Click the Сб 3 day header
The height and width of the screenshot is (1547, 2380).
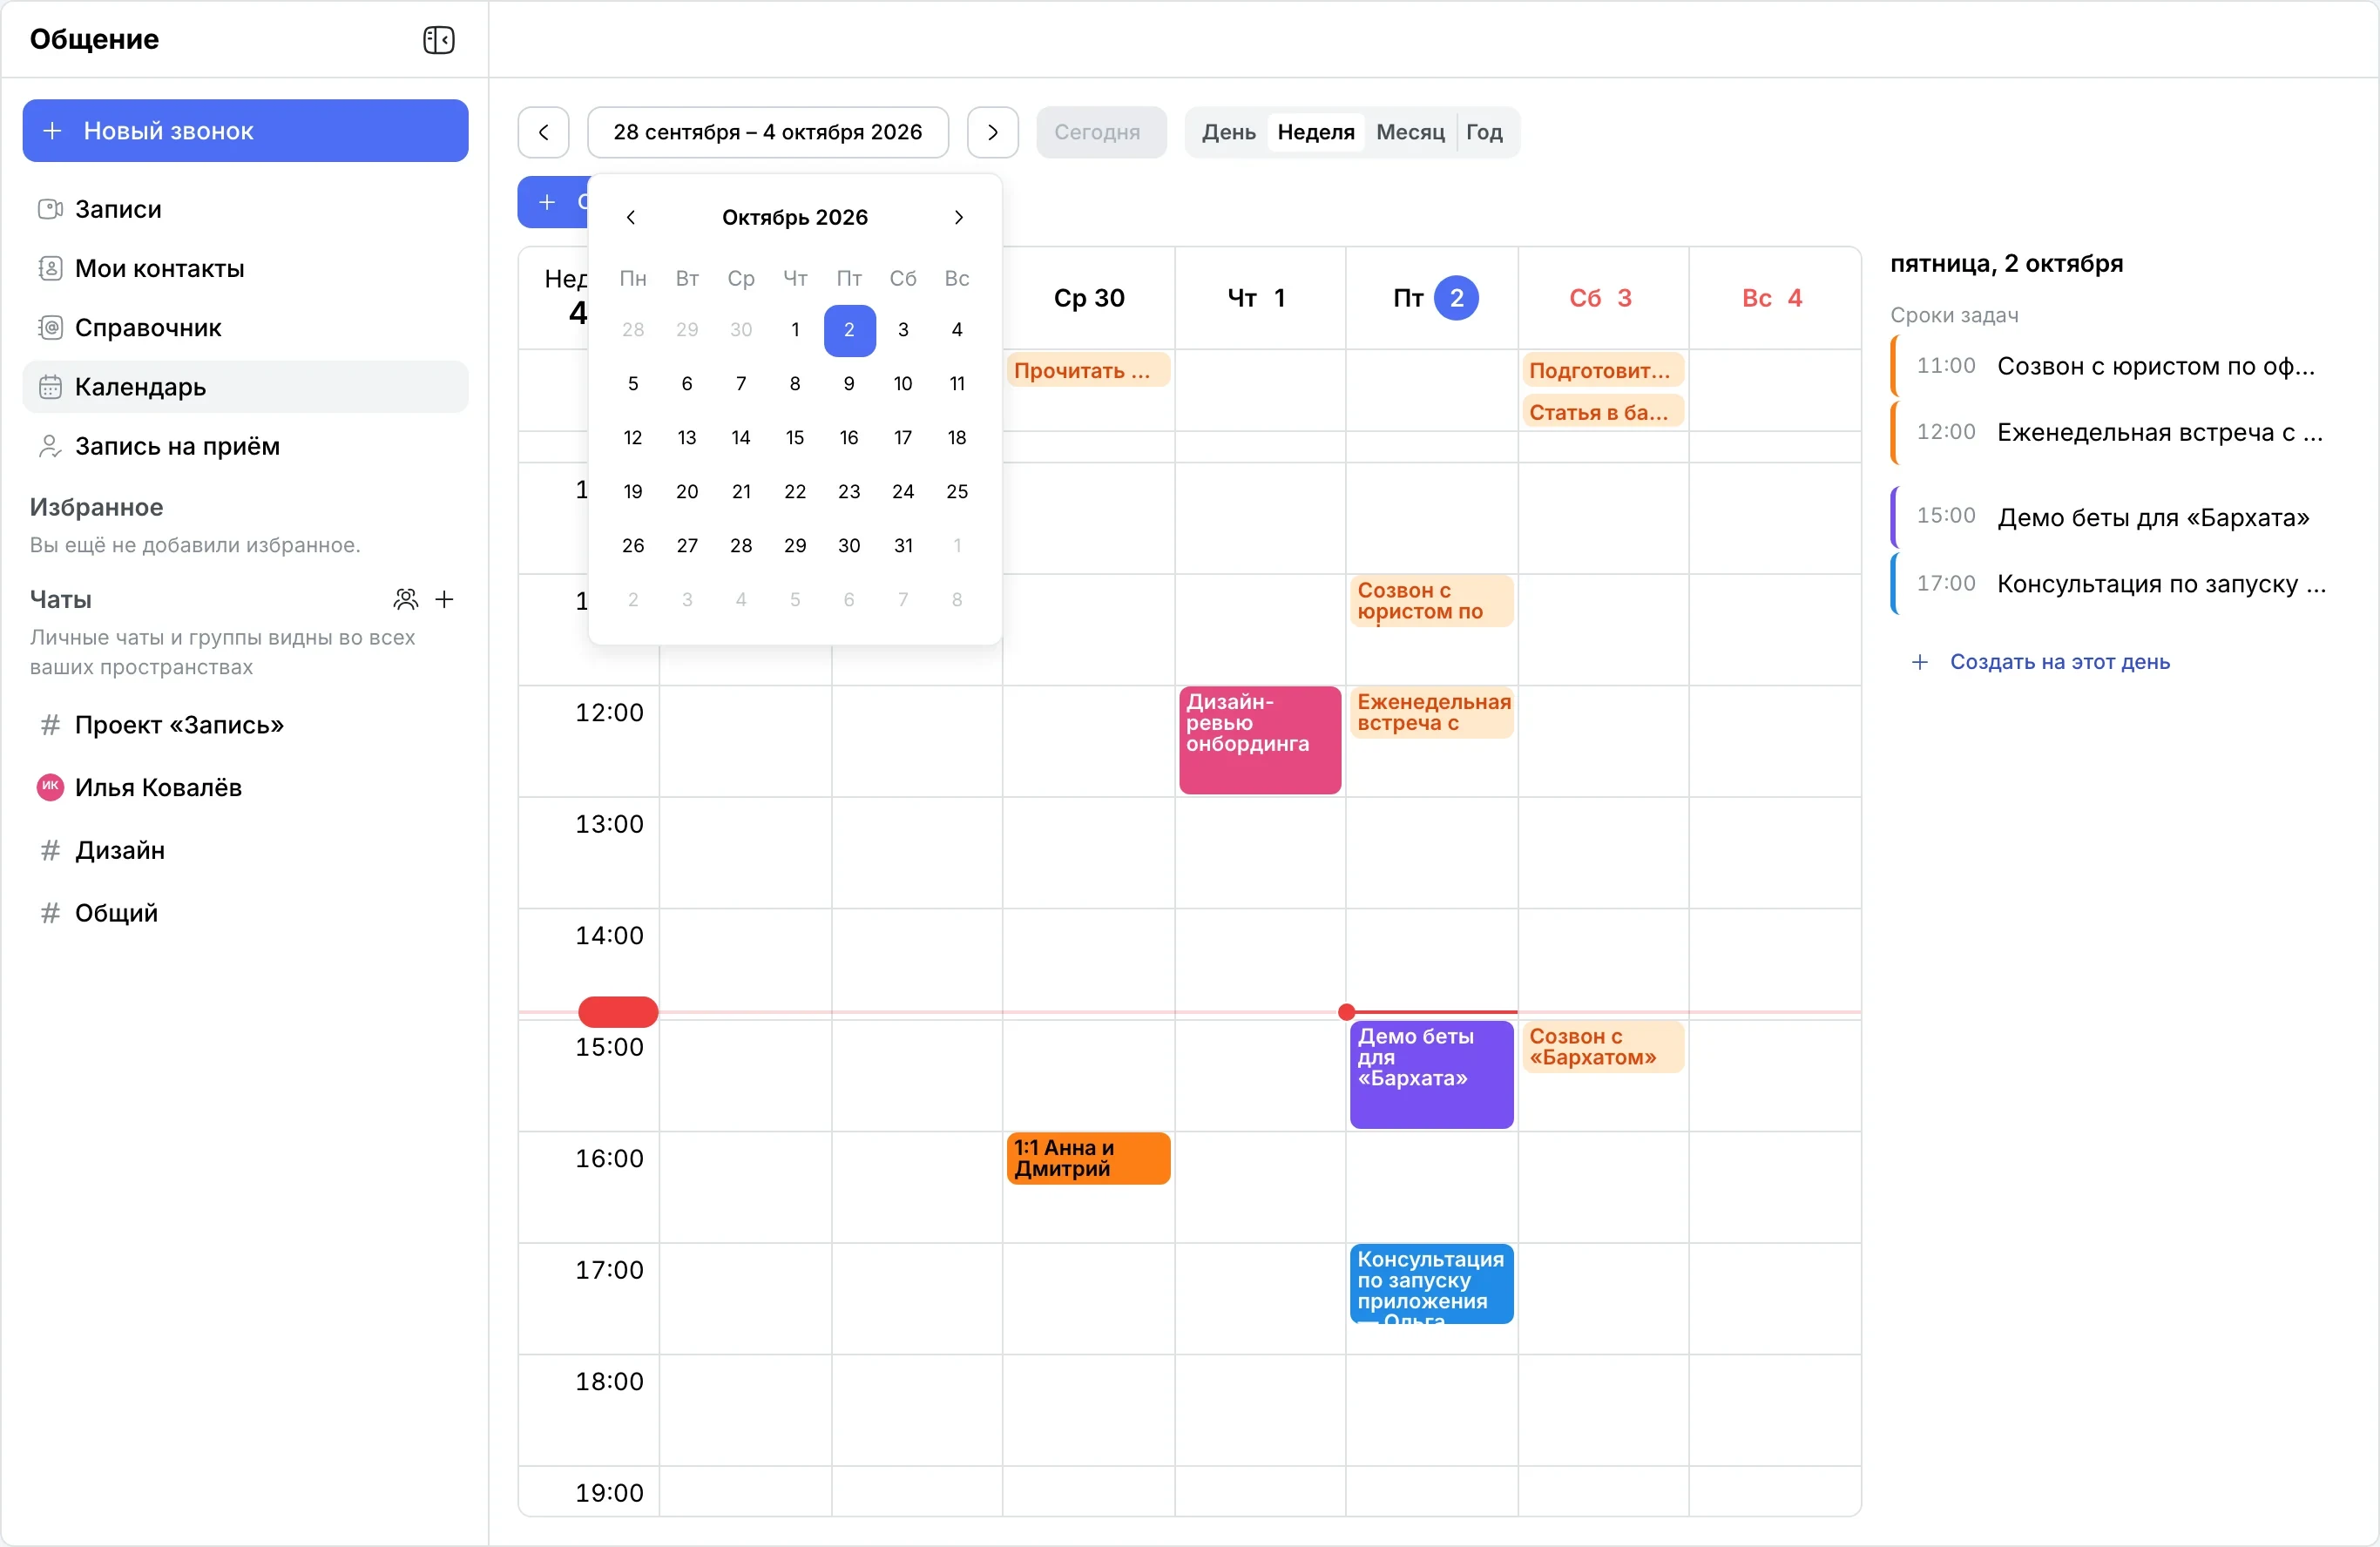coord(1603,298)
